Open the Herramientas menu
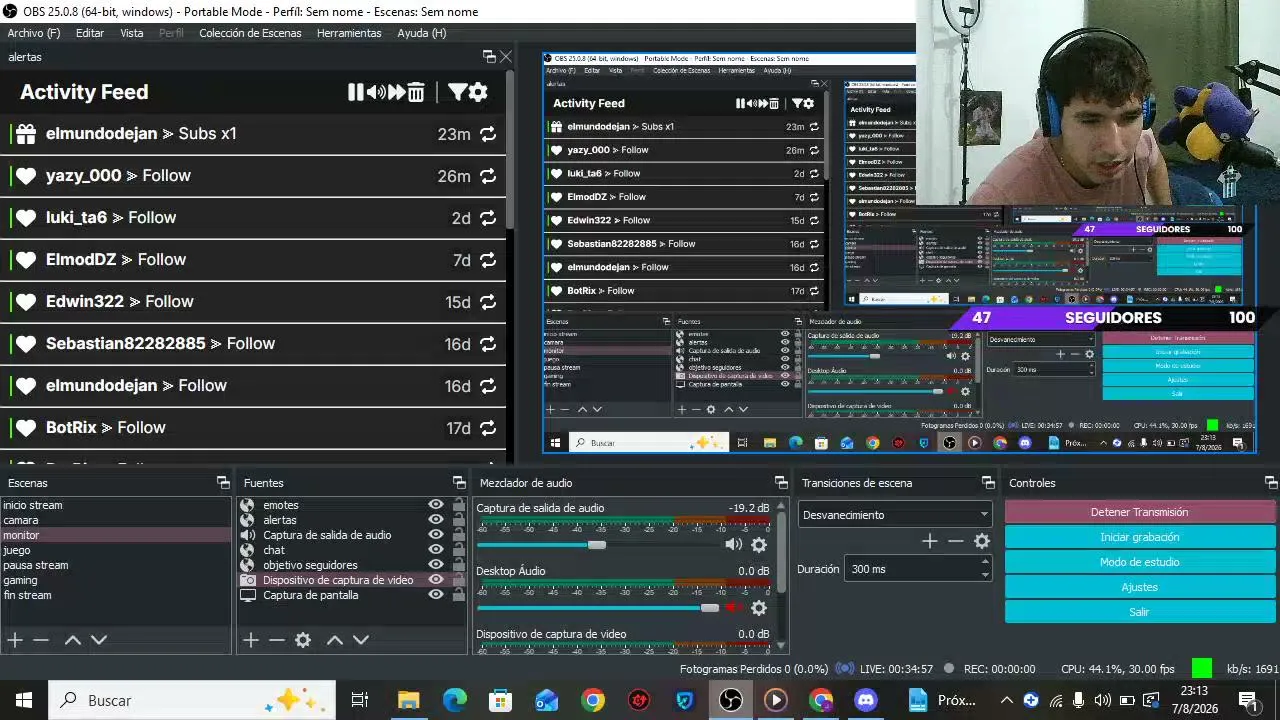The width and height of the screenshot is (1280, 720). 349,33
